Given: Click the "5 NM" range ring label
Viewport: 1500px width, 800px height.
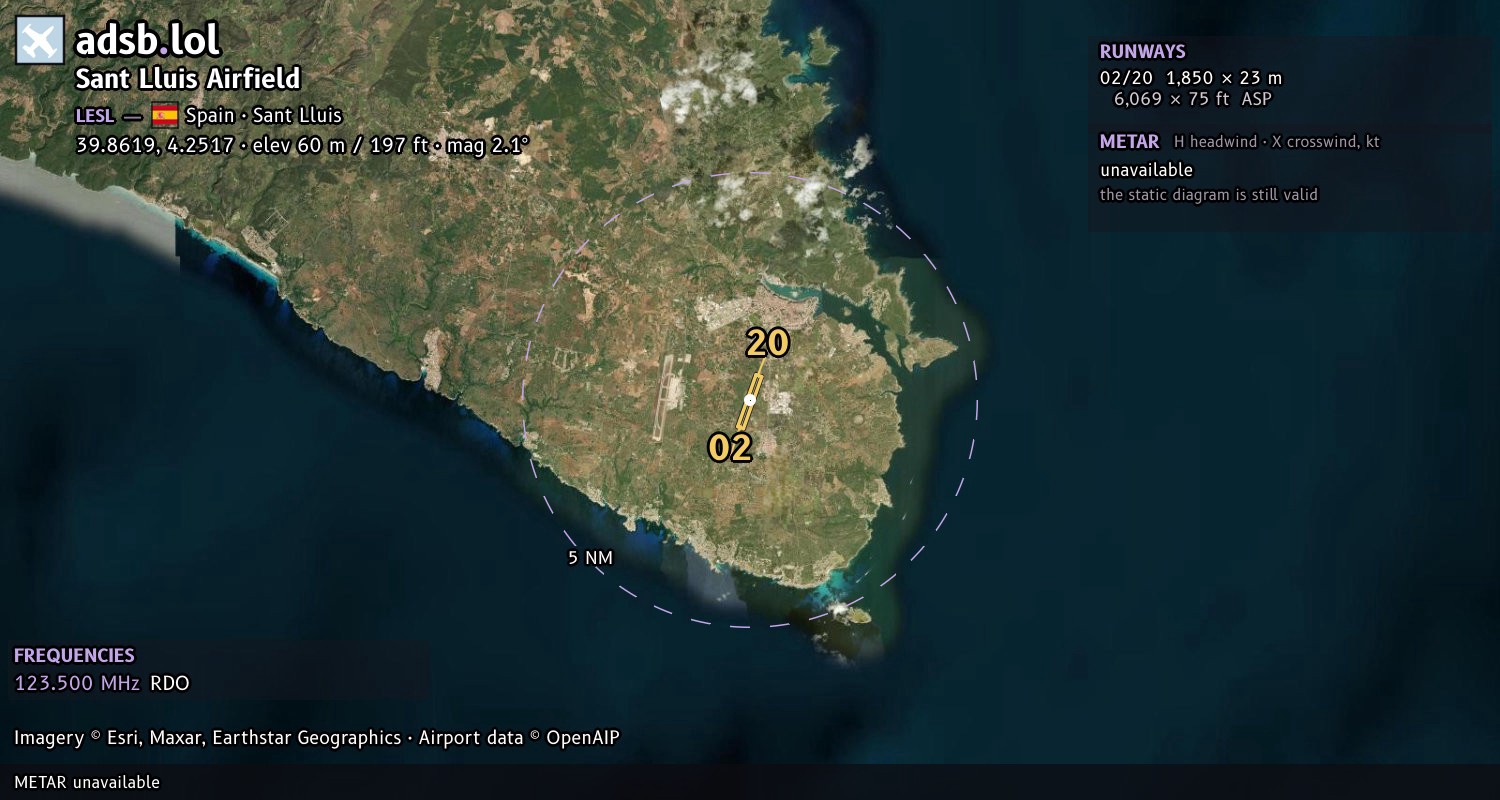Looking at the screenshot, I should [x=590, y=558].
